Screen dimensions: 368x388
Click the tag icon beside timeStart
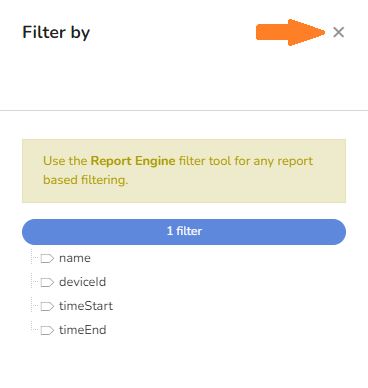pyautogui.click(x=47, y=306)
